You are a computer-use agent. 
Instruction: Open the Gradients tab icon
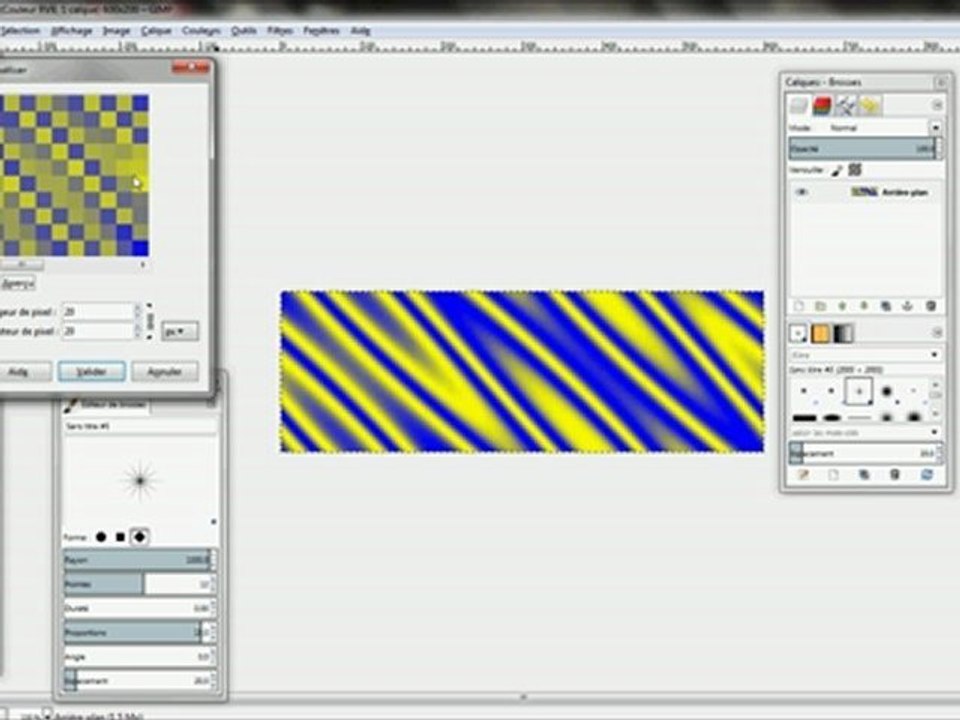coord(843,333)
